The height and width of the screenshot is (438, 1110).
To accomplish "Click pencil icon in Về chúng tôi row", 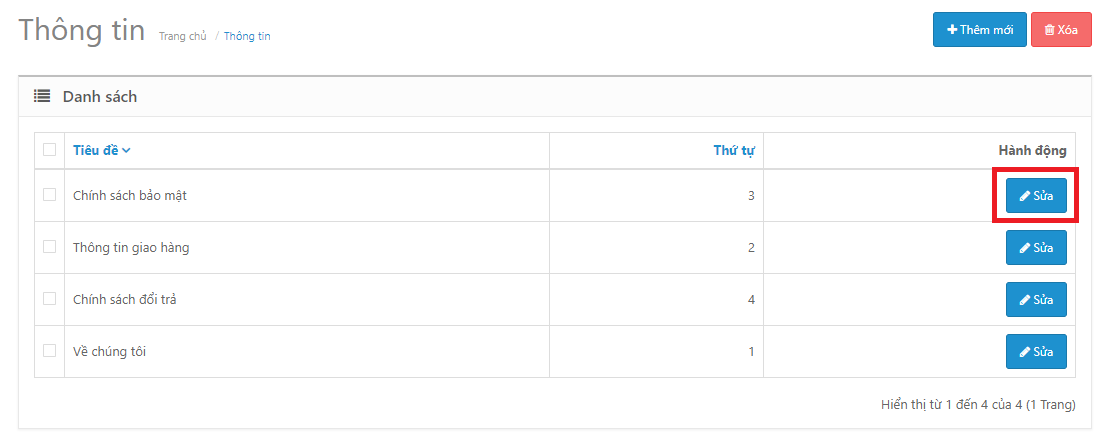I will [1024, 352].
